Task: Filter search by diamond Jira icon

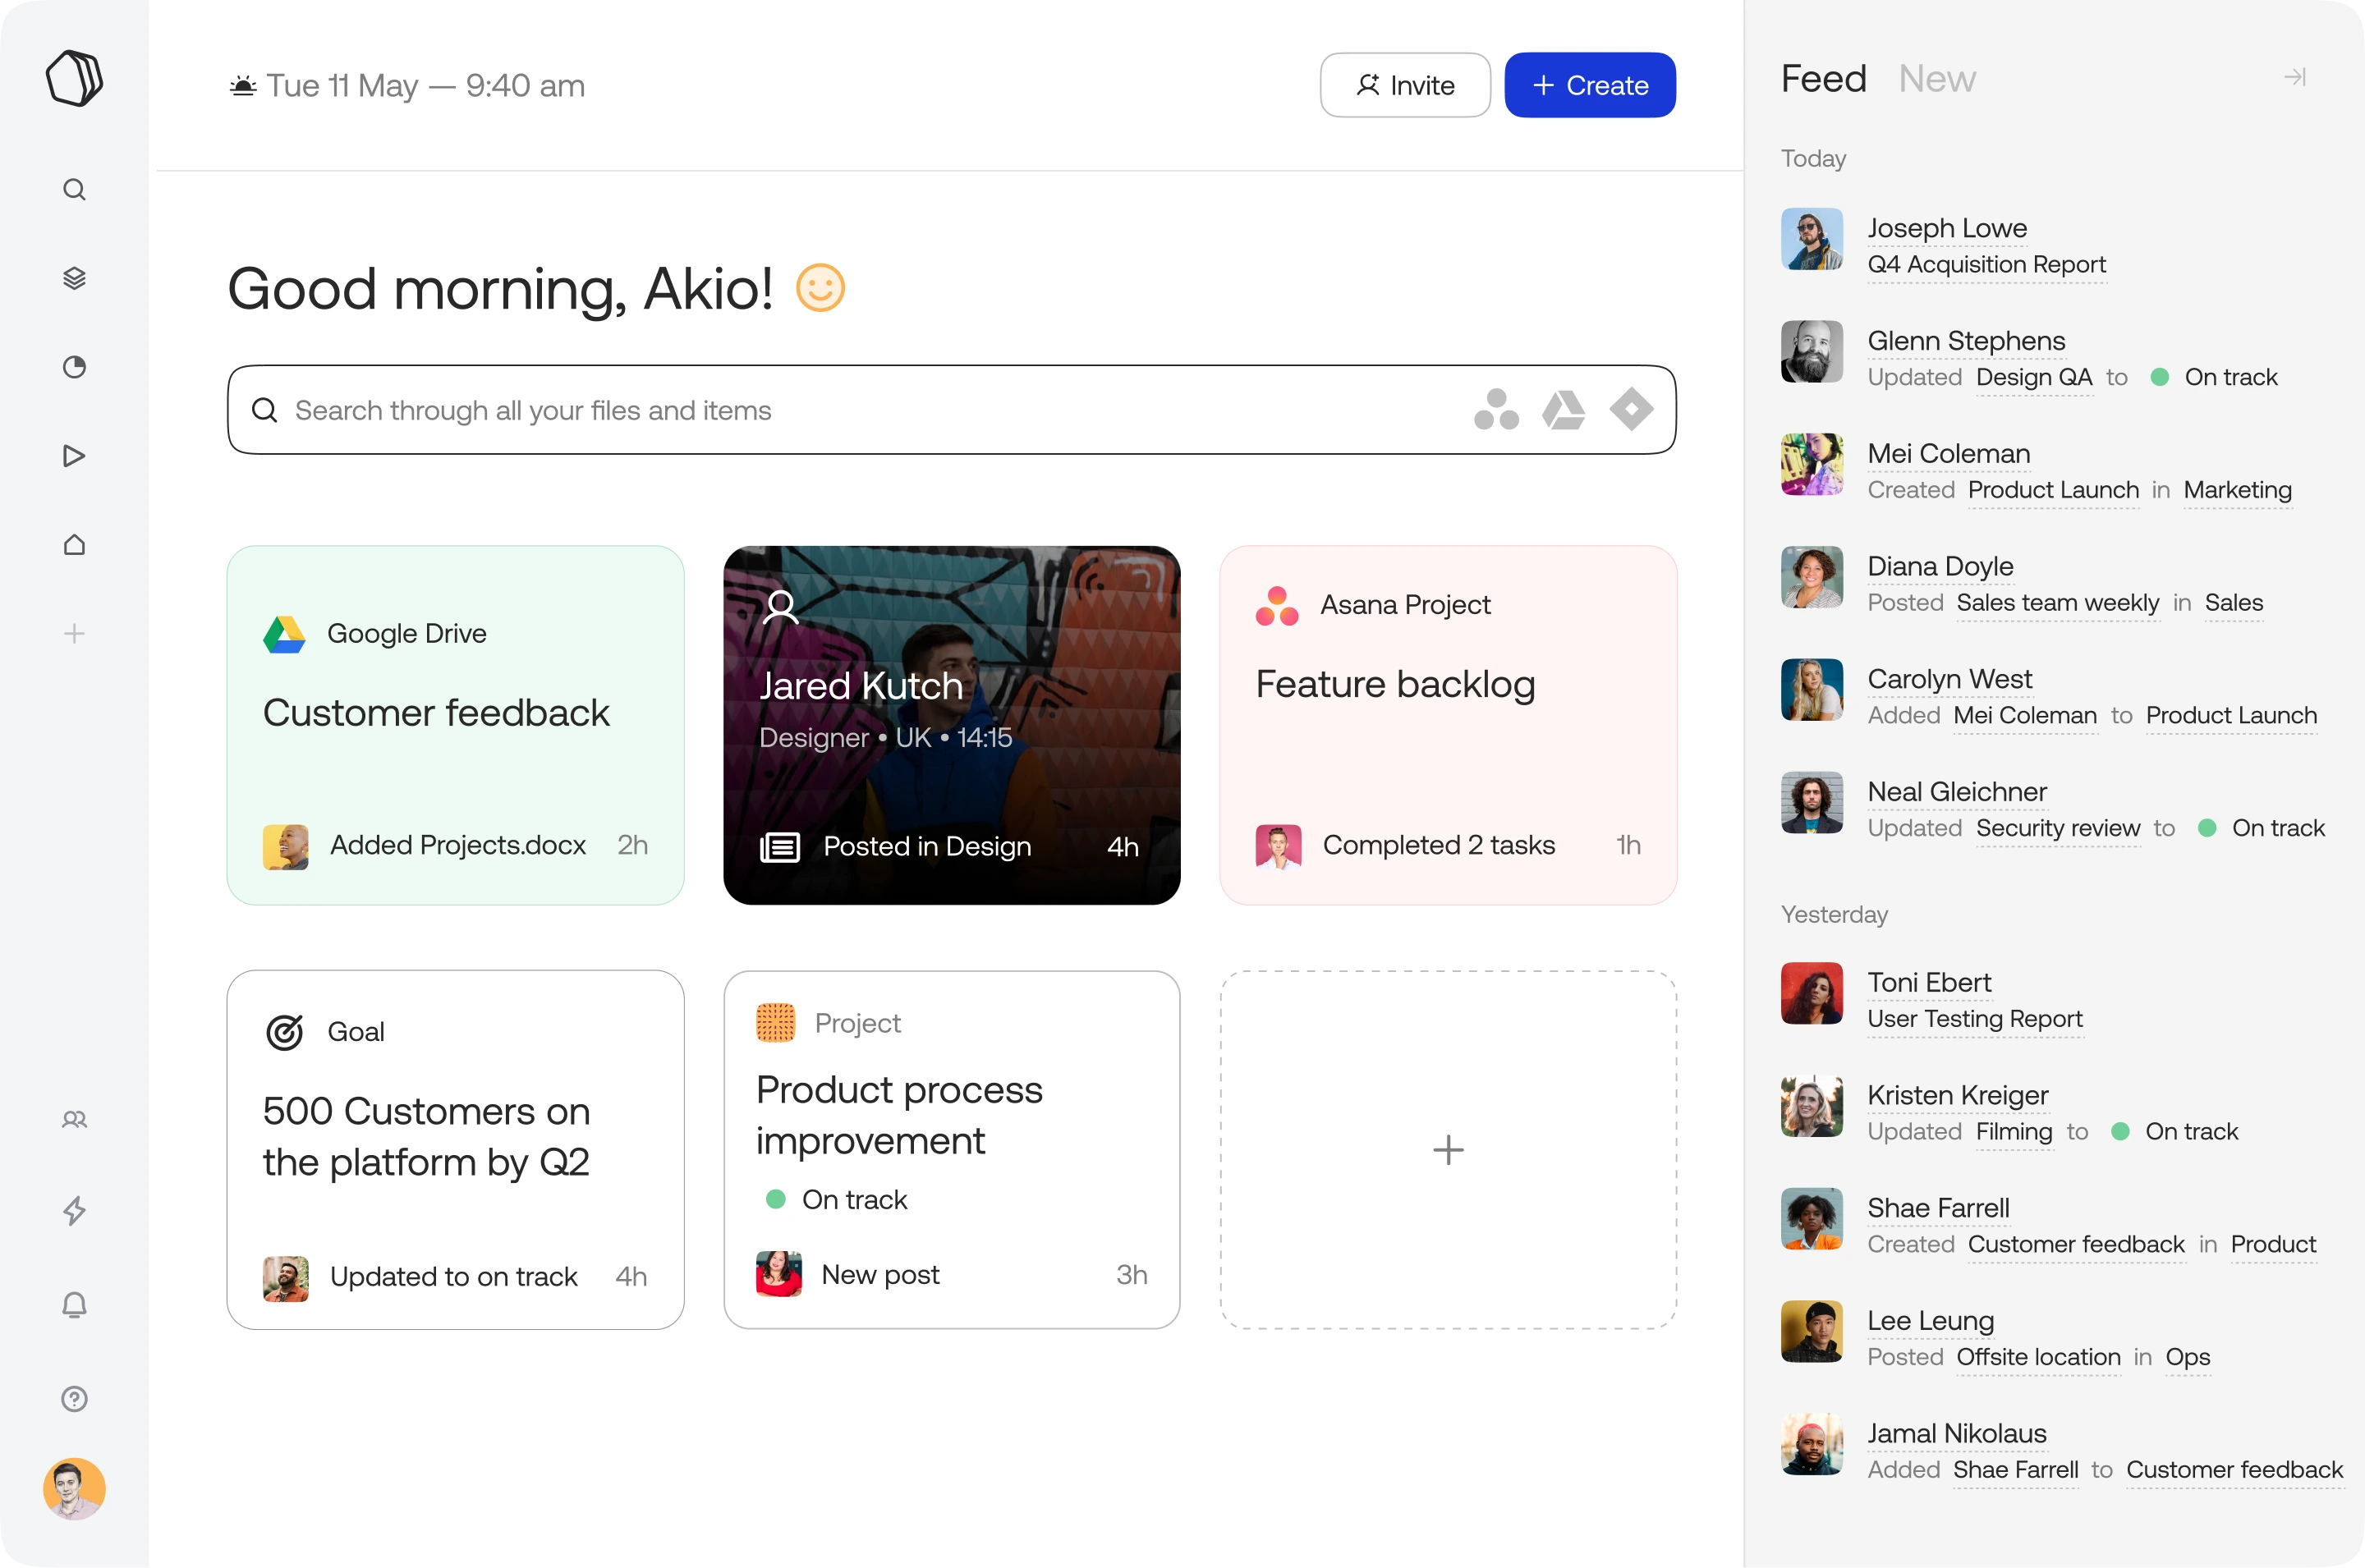Action: pyautogui.click(x=1632, y=410)
